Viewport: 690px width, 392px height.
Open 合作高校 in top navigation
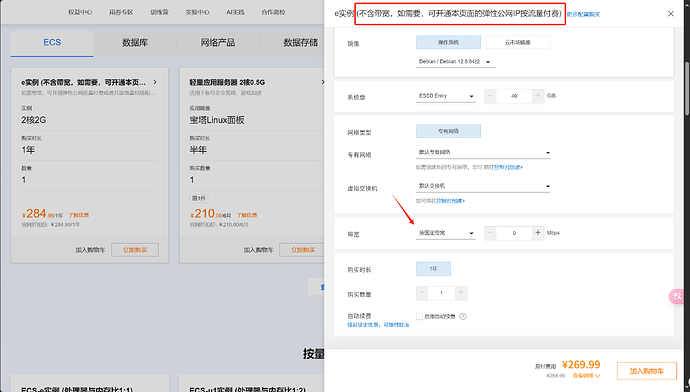(273, 12)
